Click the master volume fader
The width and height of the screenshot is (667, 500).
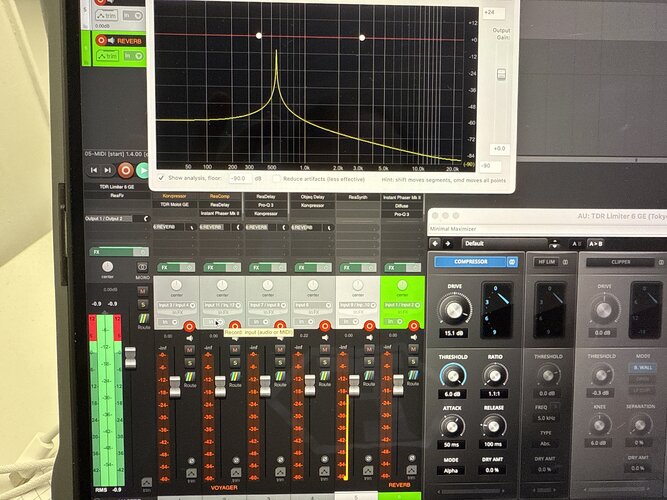(130, 357)
